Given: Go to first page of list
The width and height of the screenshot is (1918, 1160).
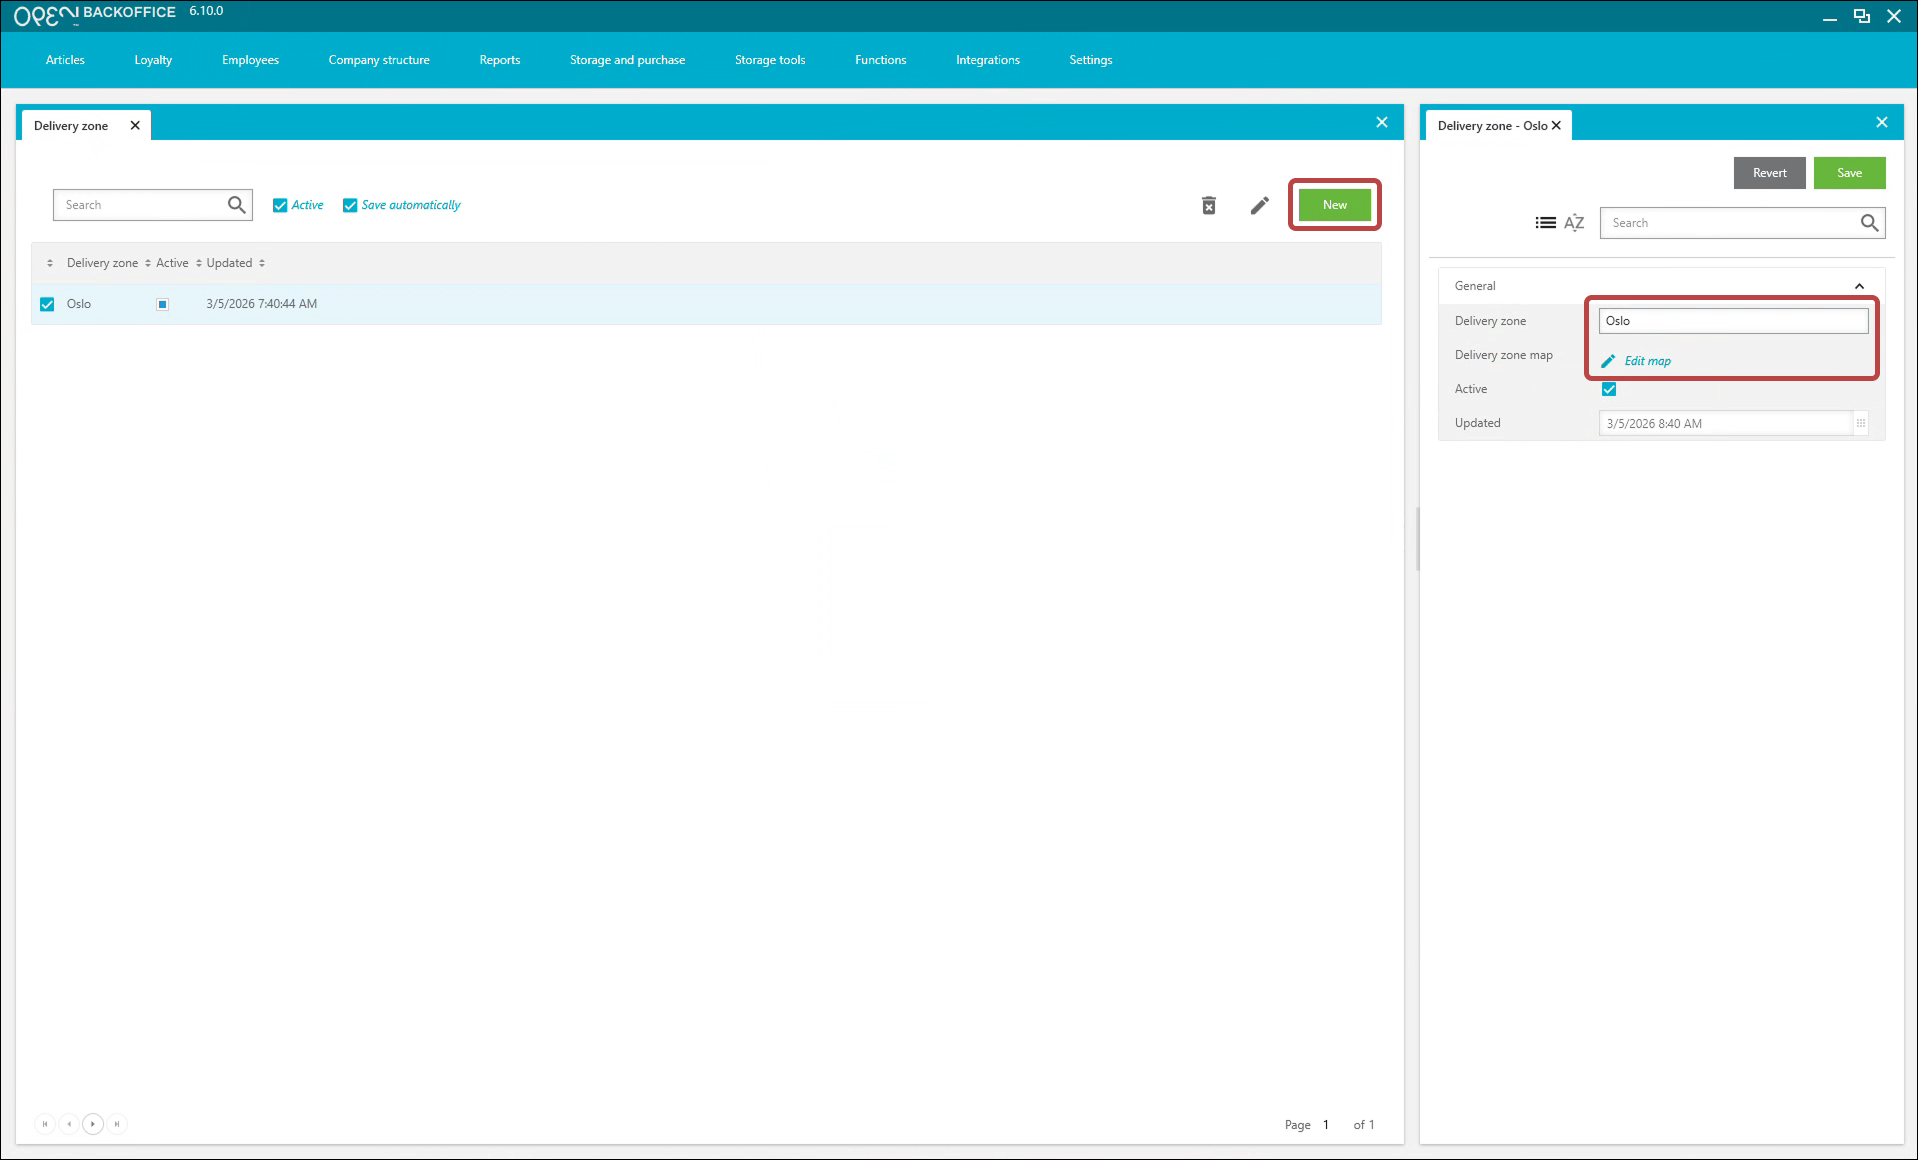Looking at the screenshot, I should tap(45, 1124).
